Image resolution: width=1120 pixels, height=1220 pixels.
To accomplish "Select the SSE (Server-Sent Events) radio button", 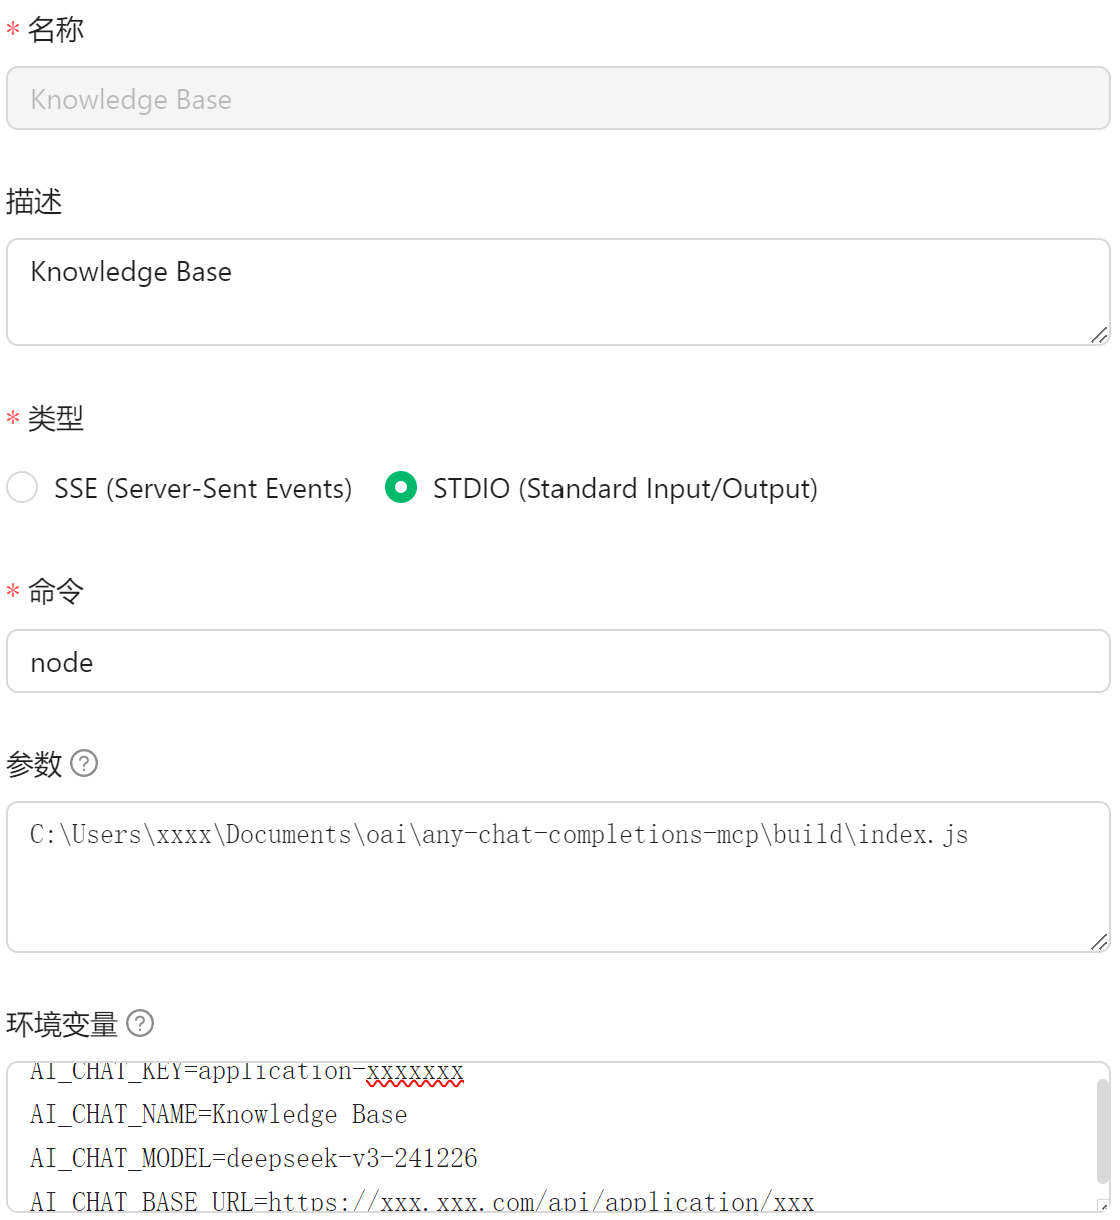I will pyautogui.click(x=22, y=488).
